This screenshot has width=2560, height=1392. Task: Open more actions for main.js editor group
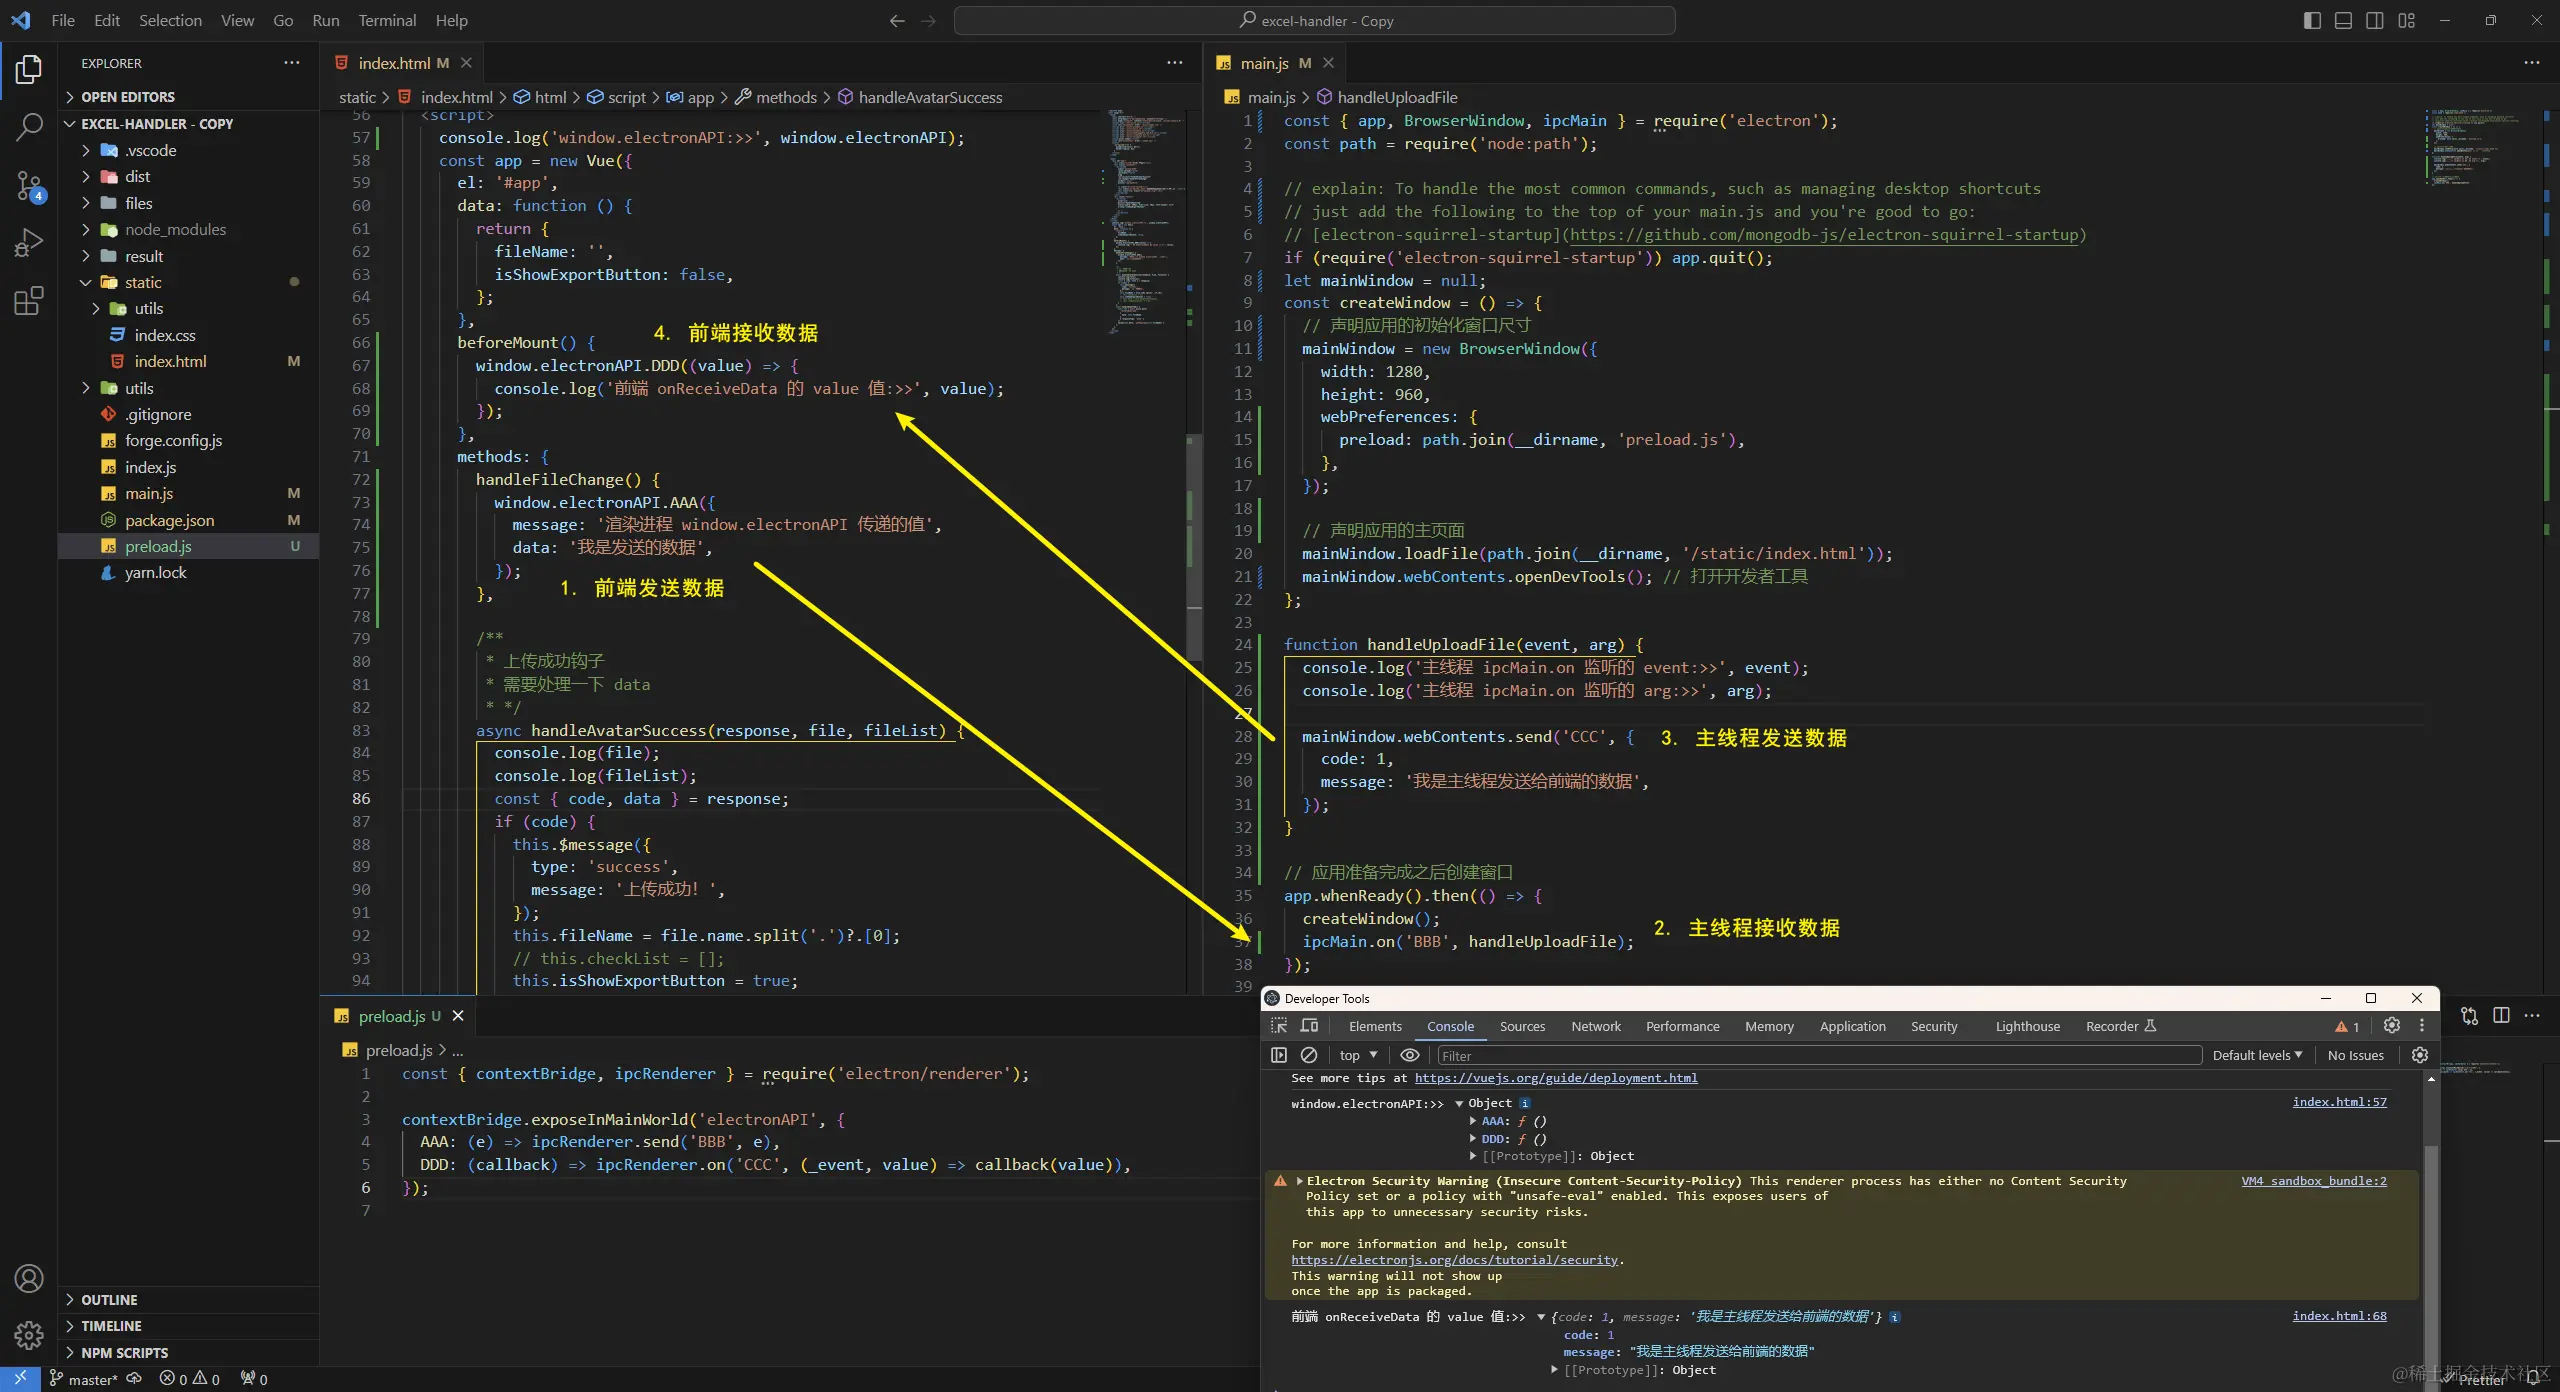click(2531, 62)
